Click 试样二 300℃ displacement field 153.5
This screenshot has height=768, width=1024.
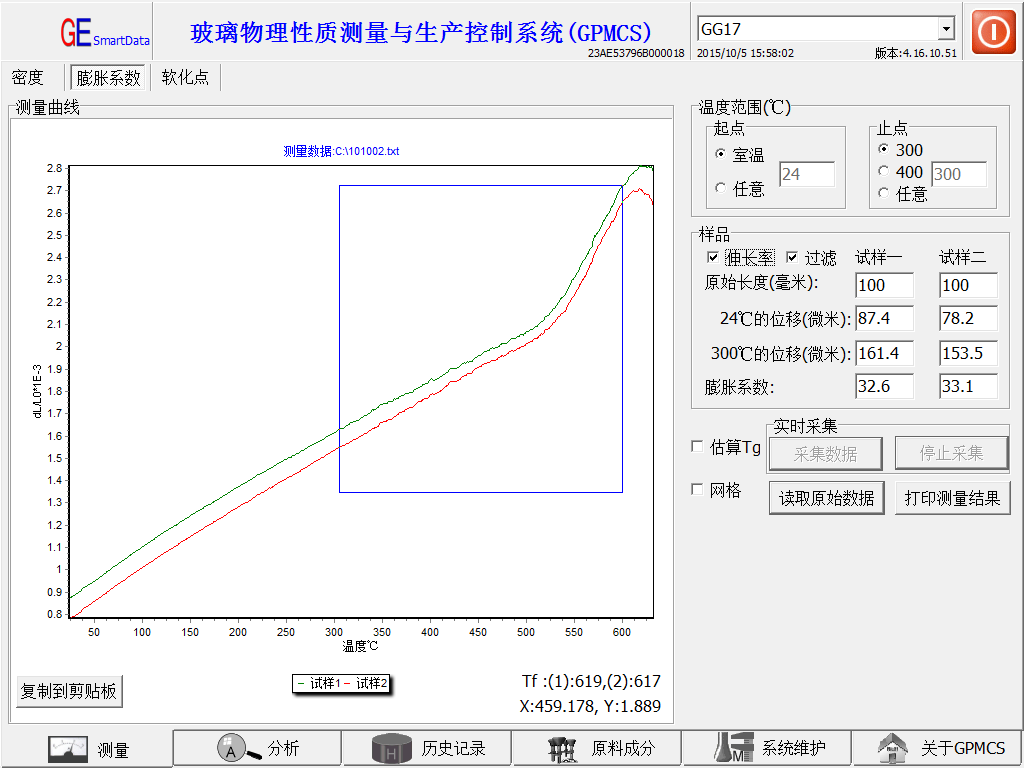(968, 353)
